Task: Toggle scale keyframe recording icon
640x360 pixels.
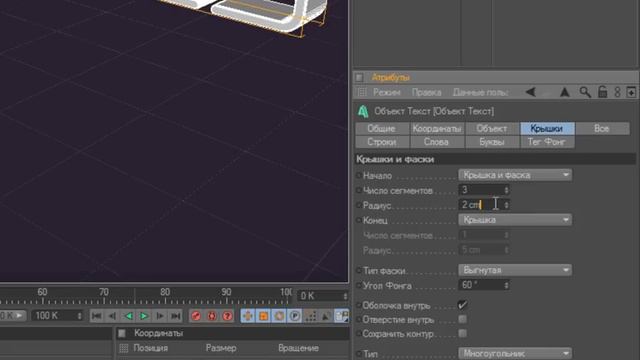Action: (x=263, y=316)
